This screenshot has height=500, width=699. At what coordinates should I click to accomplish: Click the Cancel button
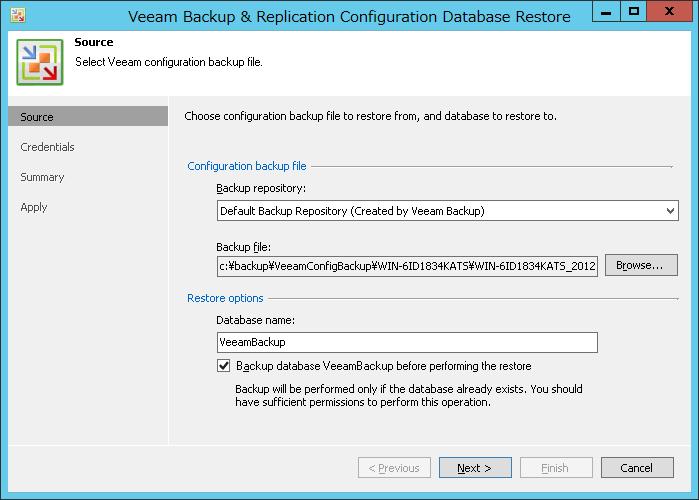pyautogui.click(x=637, y=468)
